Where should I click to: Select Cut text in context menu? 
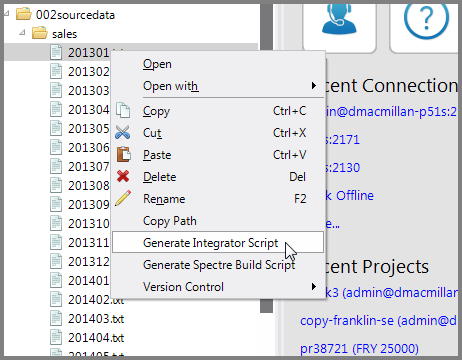[x=152, y=133]
